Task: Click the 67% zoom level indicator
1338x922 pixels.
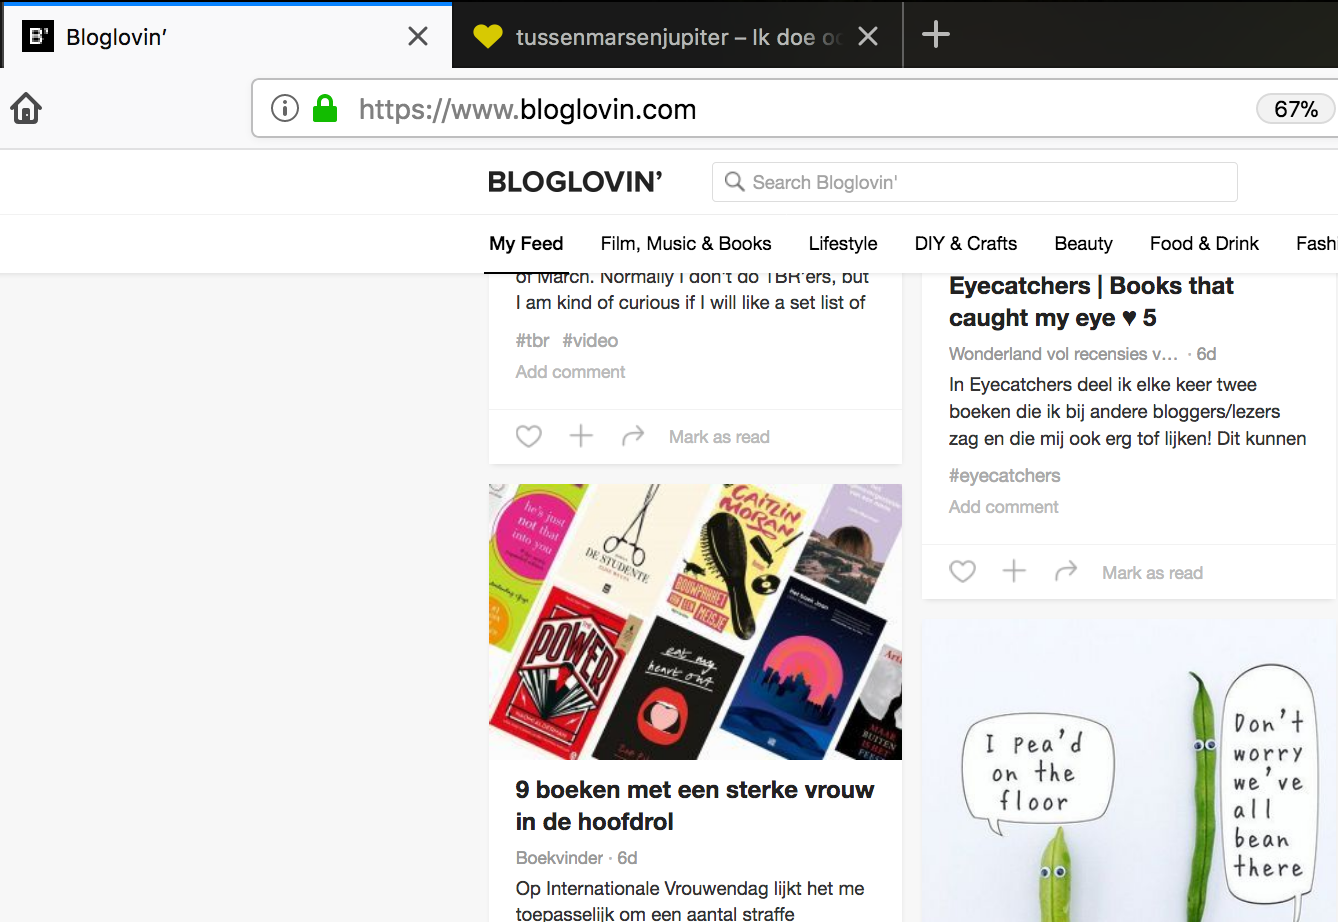Action: [1296, 109]
